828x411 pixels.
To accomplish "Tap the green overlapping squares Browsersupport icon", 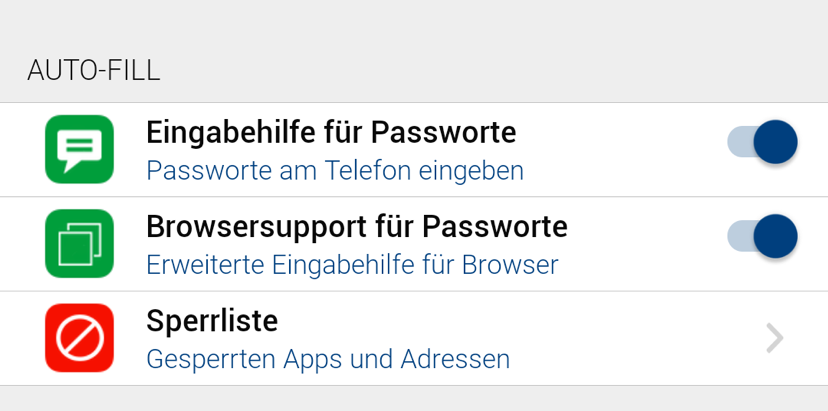I will coord(80,244).
